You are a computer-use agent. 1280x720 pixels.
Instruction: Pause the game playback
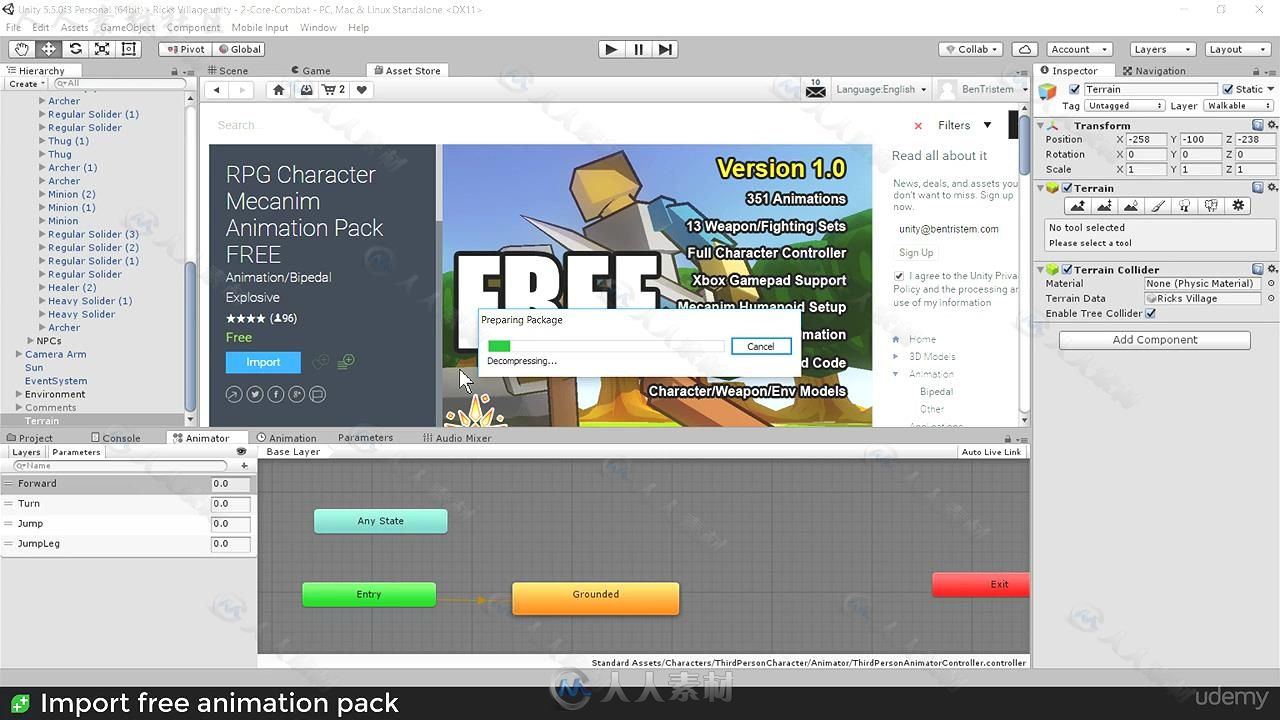click(639, 49)
